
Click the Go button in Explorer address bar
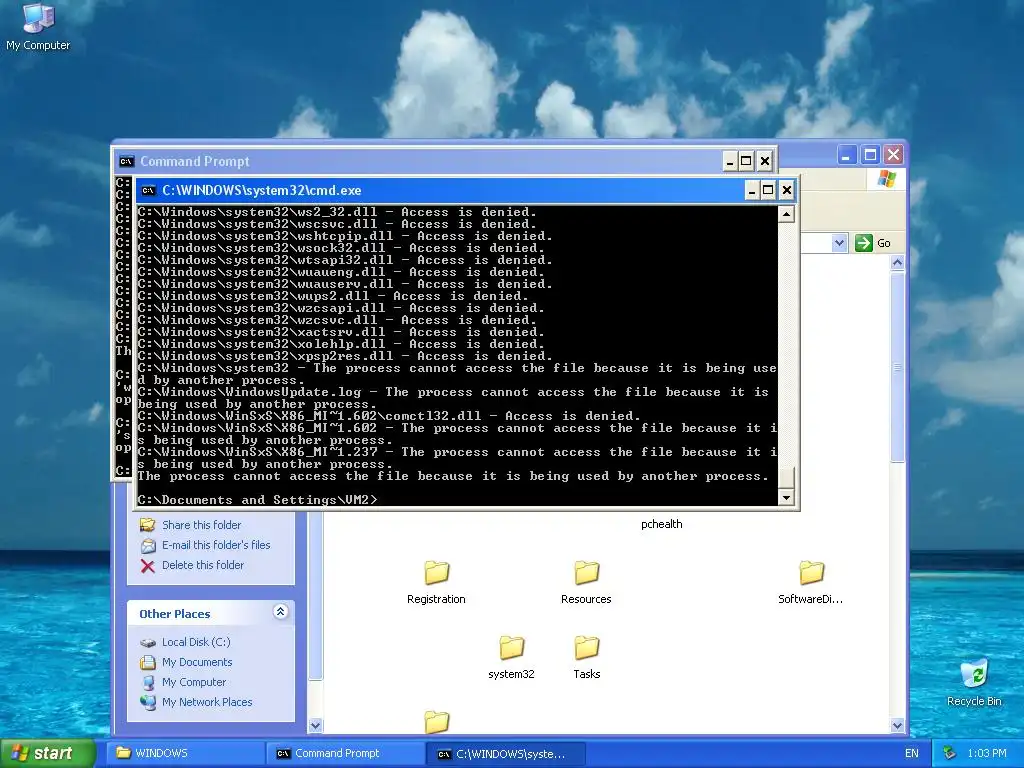pyautogui.click(x=873, y=243)
